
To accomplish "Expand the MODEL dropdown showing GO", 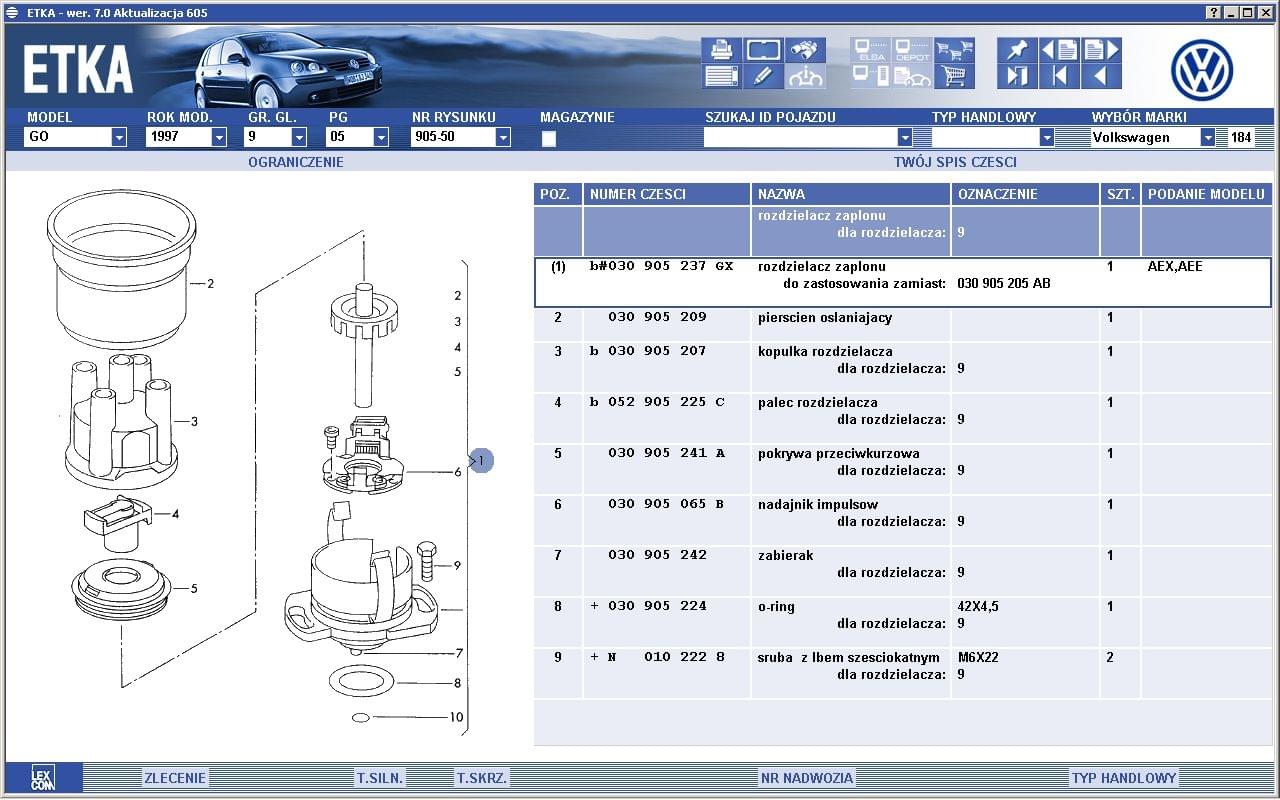I will 119,138.
